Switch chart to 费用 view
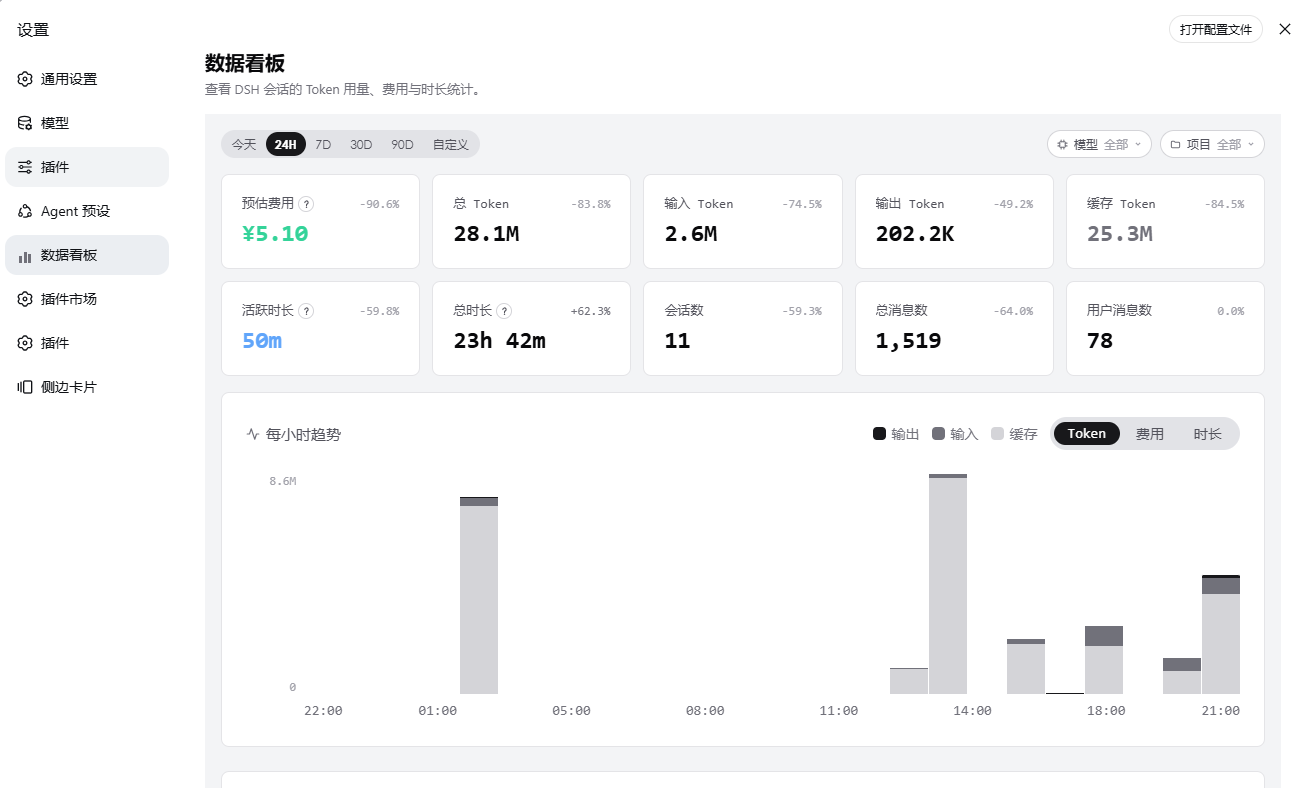The height and width of the screenshot is (788, 1303). 1150,434
